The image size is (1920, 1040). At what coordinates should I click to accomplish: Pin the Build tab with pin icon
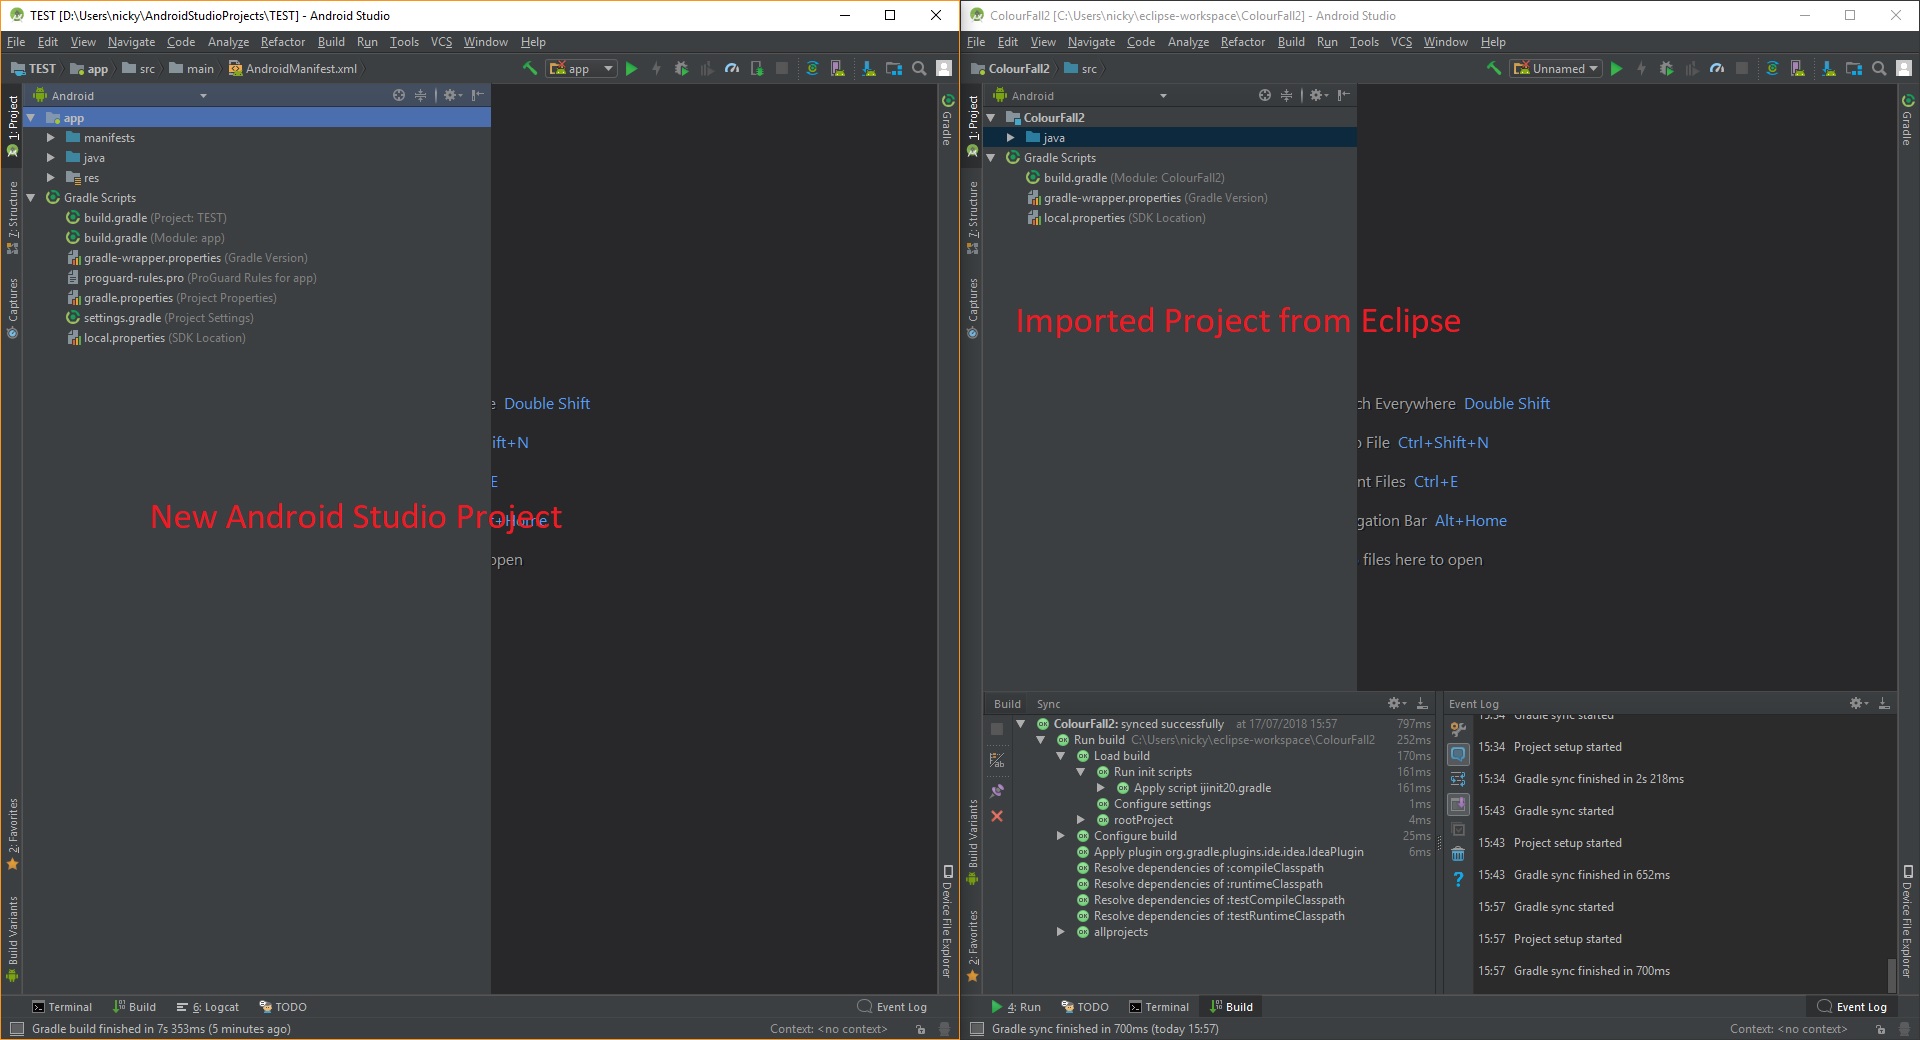pos(997,790)
